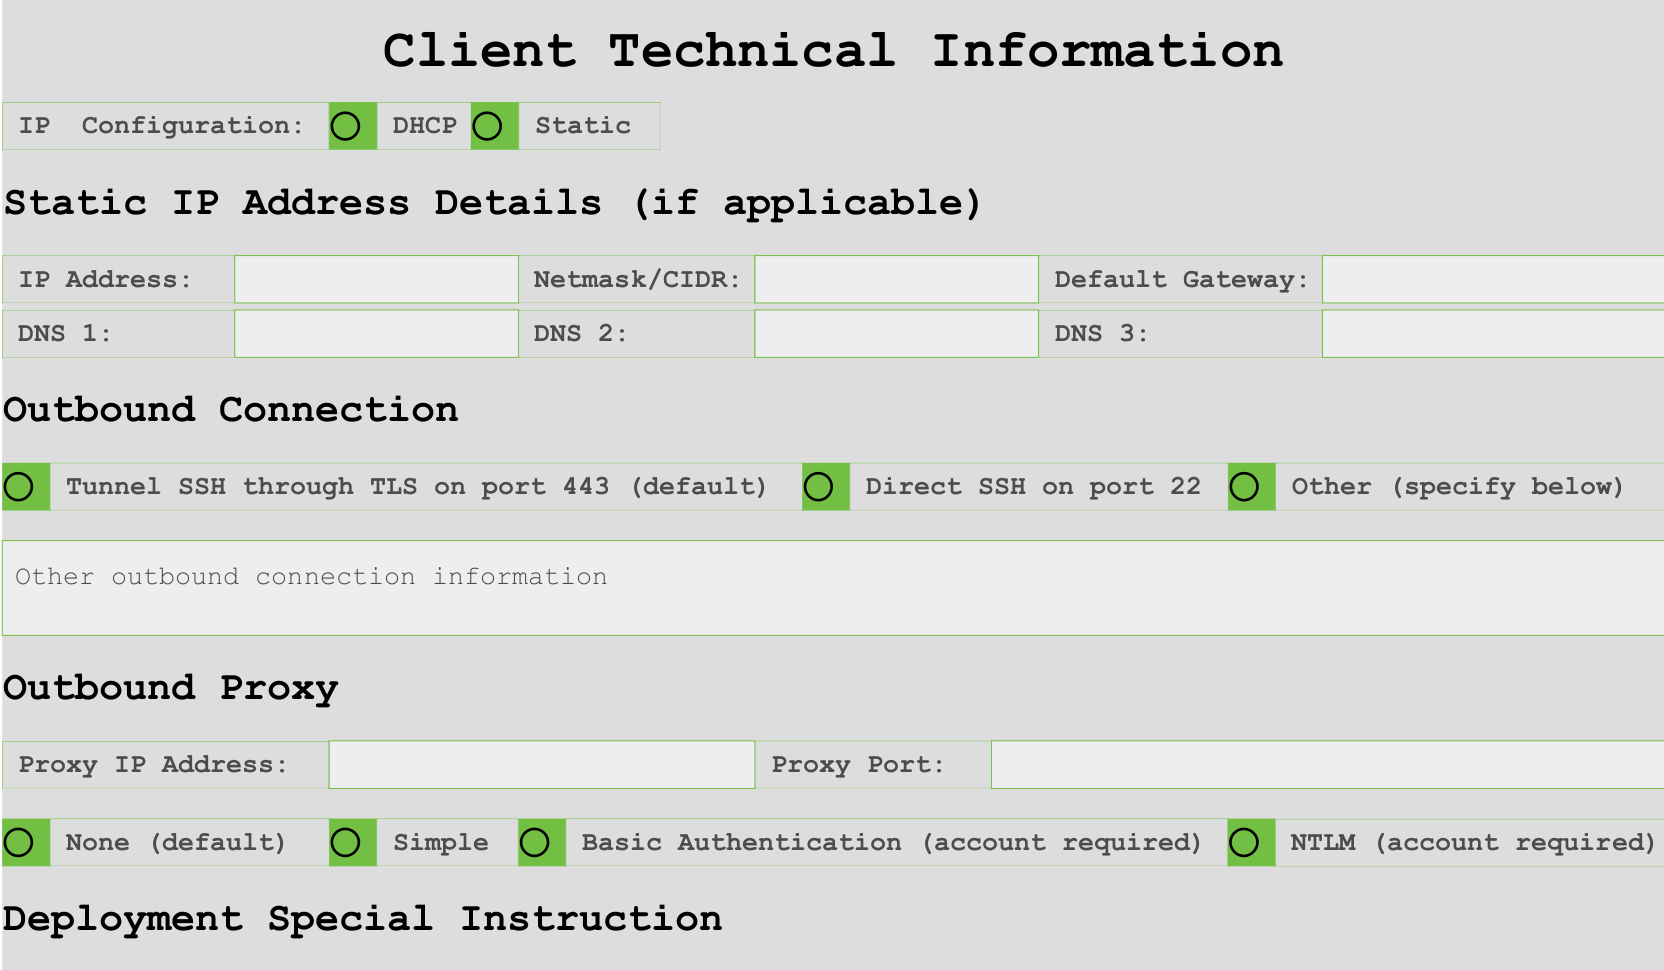Select Static for IP Configuration
This screenshot has height=970, width=1664.
coord(491,126)
